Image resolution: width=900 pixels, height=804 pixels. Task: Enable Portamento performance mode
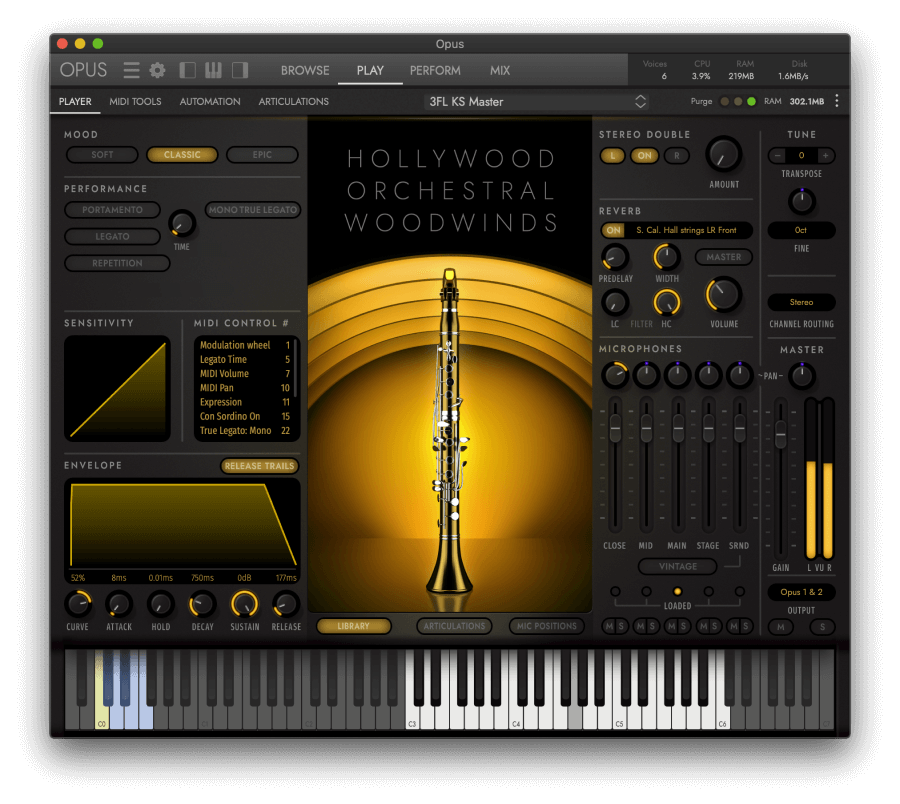coord(112,209)
